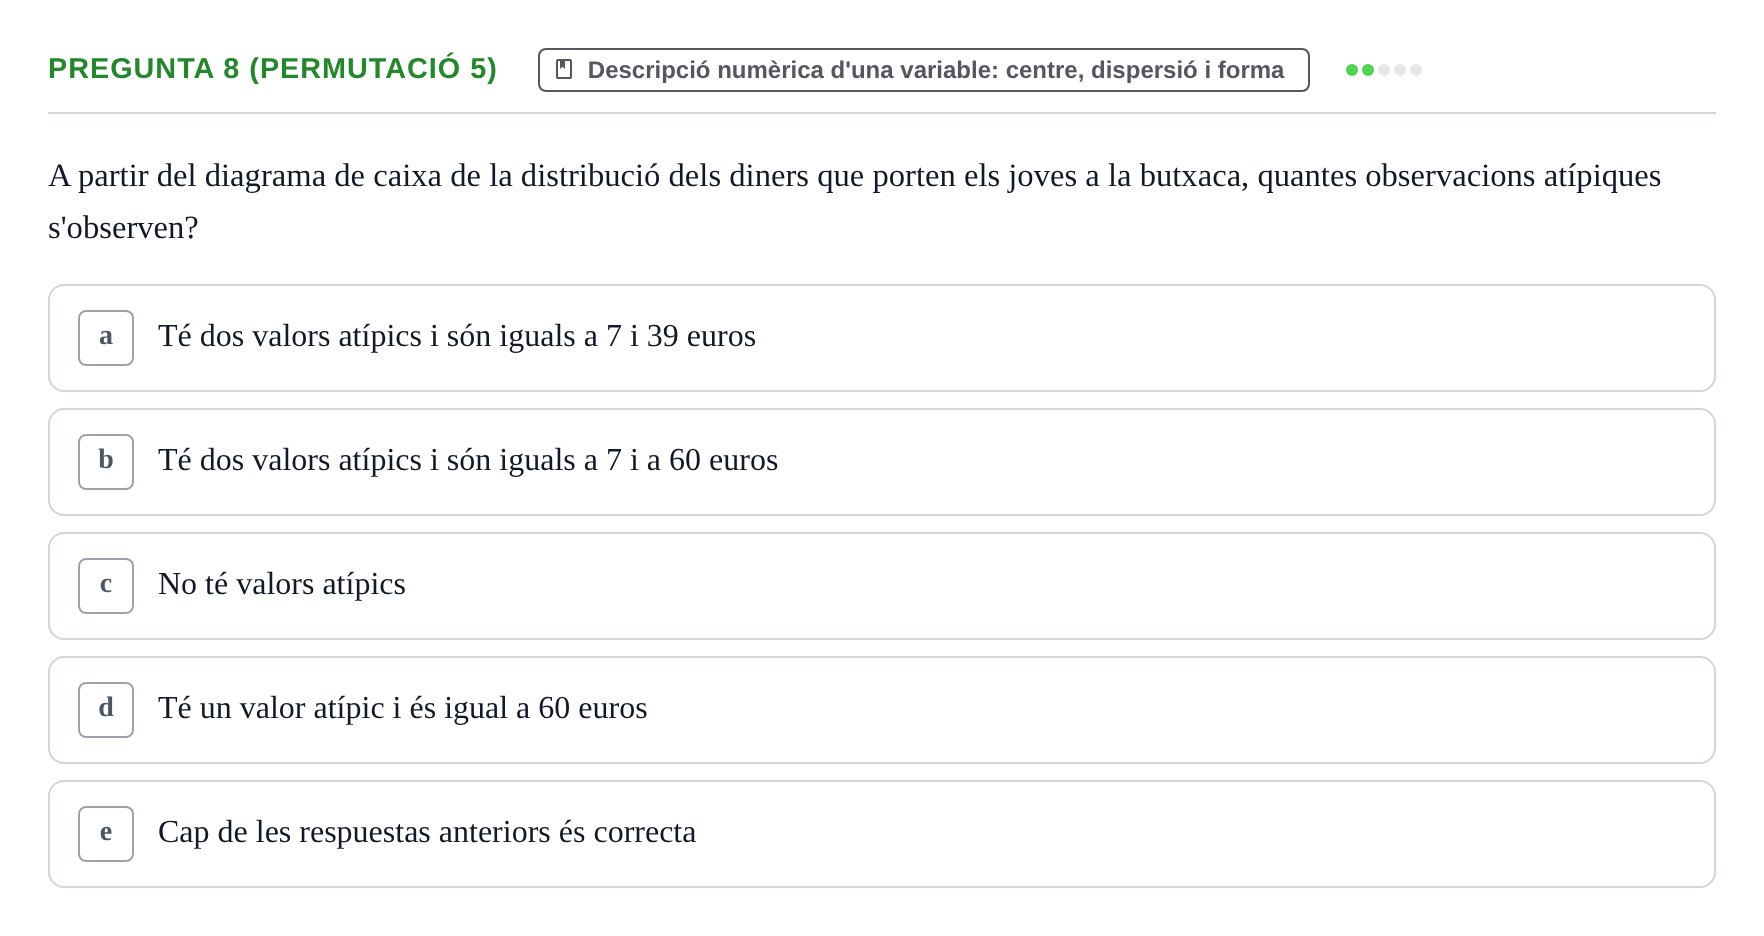The image size is (1764, 936).
Task: Click the 'PREGUNTA 8 (PERMUTACIÓ 5)' heading
Action: point(273,68)
